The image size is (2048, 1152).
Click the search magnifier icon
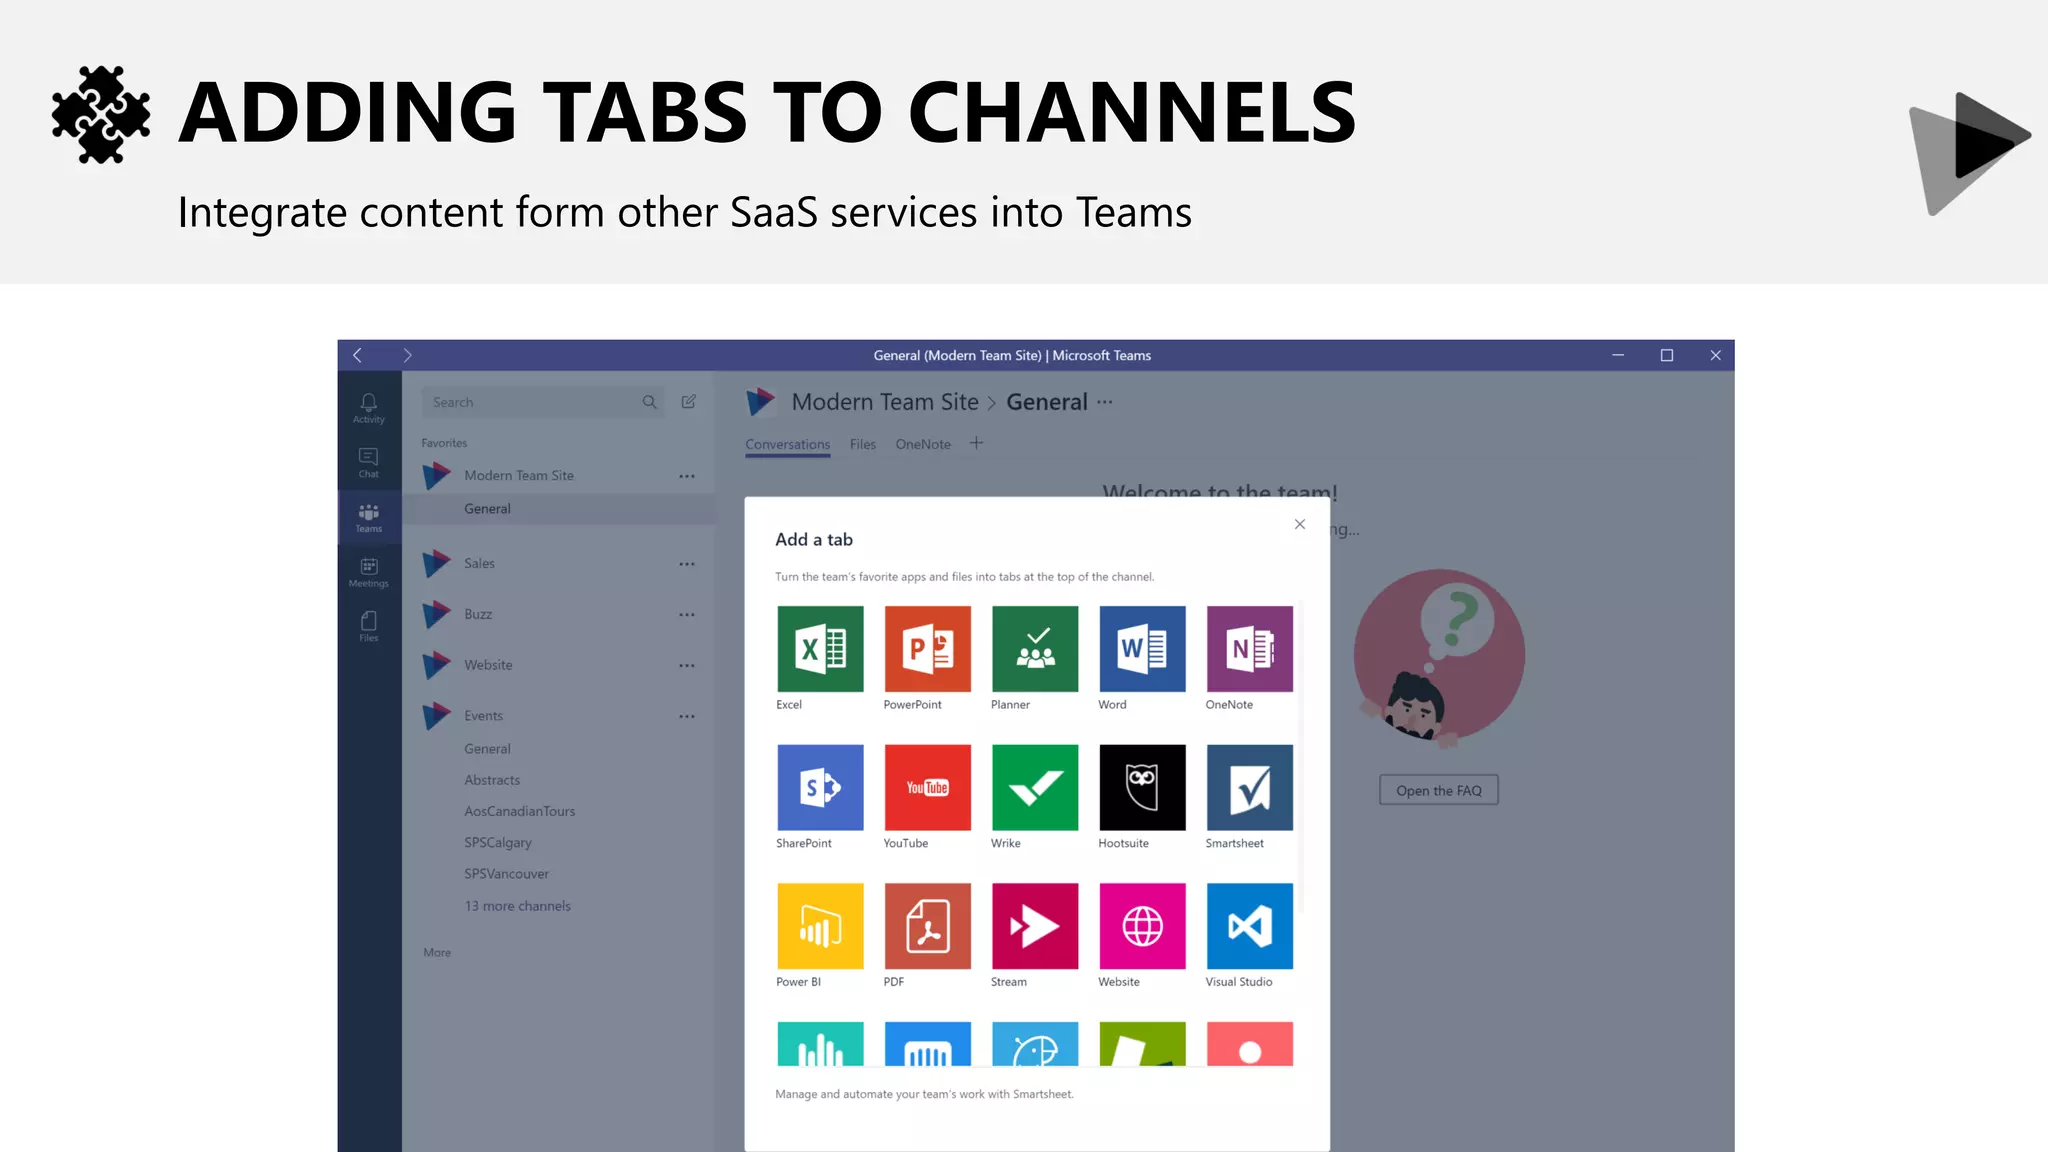tap(650, 402)
